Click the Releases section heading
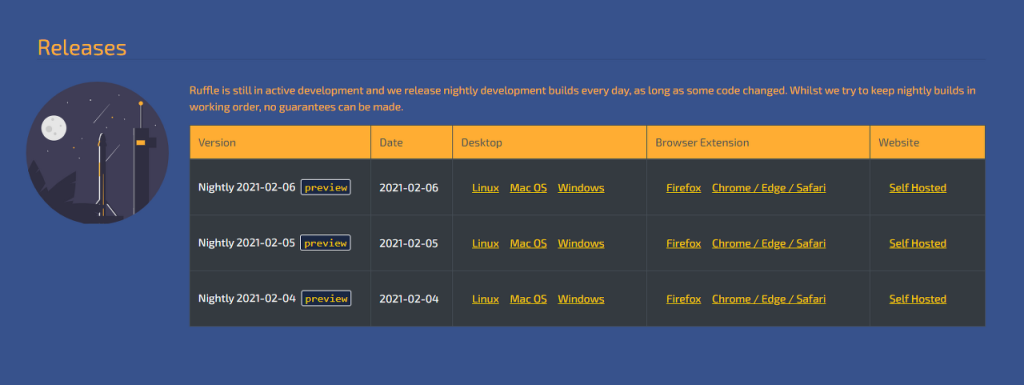The height and width of the screenshot is (385, 1024). pos(82,48)
